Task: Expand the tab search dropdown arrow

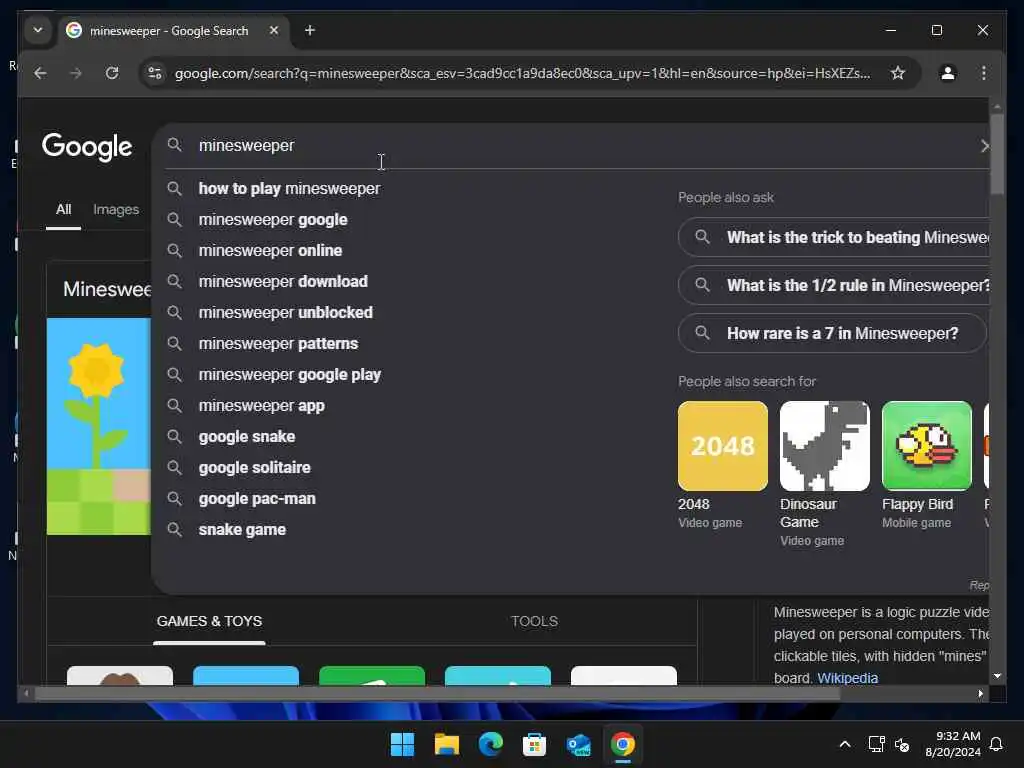Action: (x=38, y=30)
